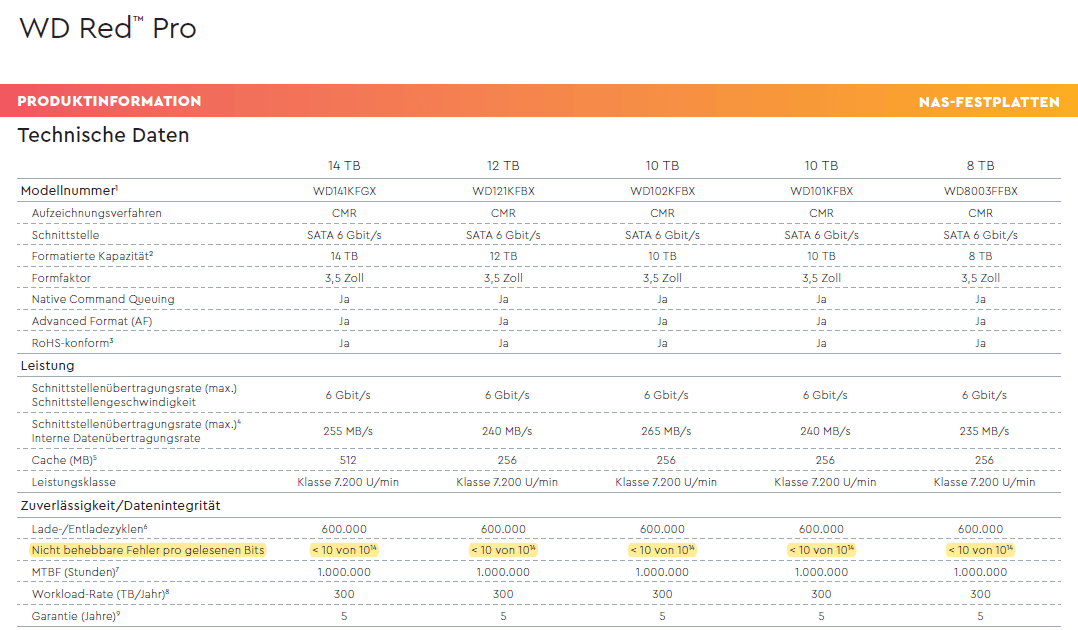Click the Formfaktor row label
The height and width of the screenshot is (630, 1078).
(61, 278)
